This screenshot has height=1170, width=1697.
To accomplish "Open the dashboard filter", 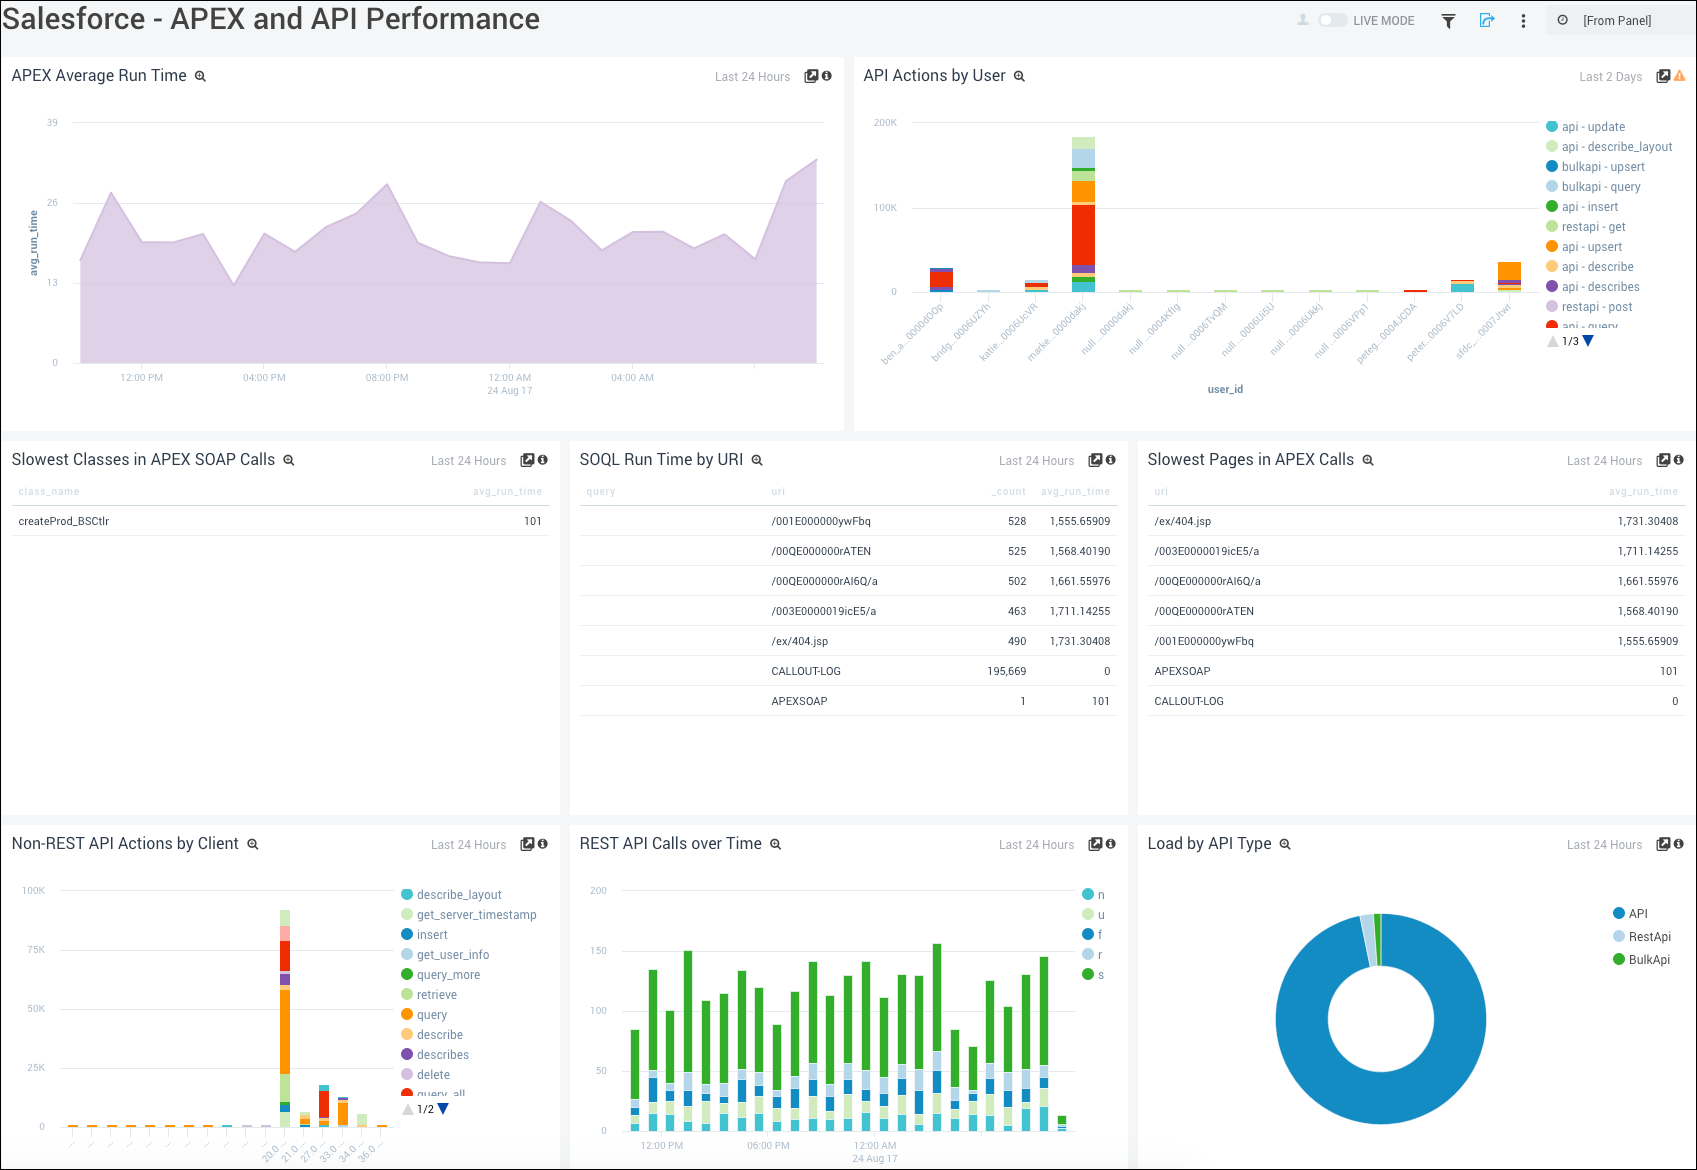I will [1448, 20].
